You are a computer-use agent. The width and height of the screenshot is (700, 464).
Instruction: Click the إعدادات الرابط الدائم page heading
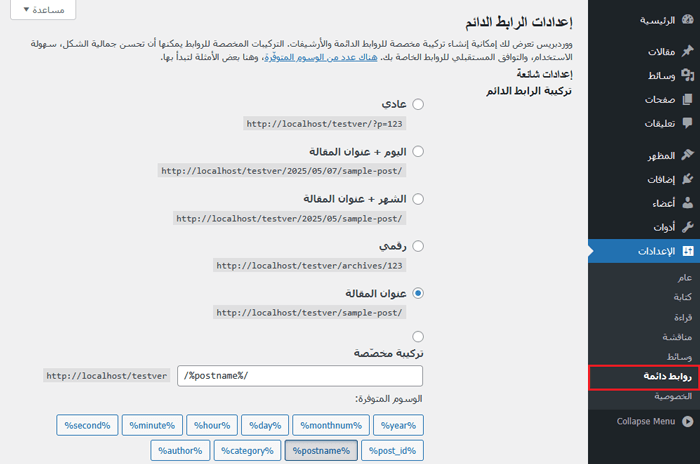[519, 22]
